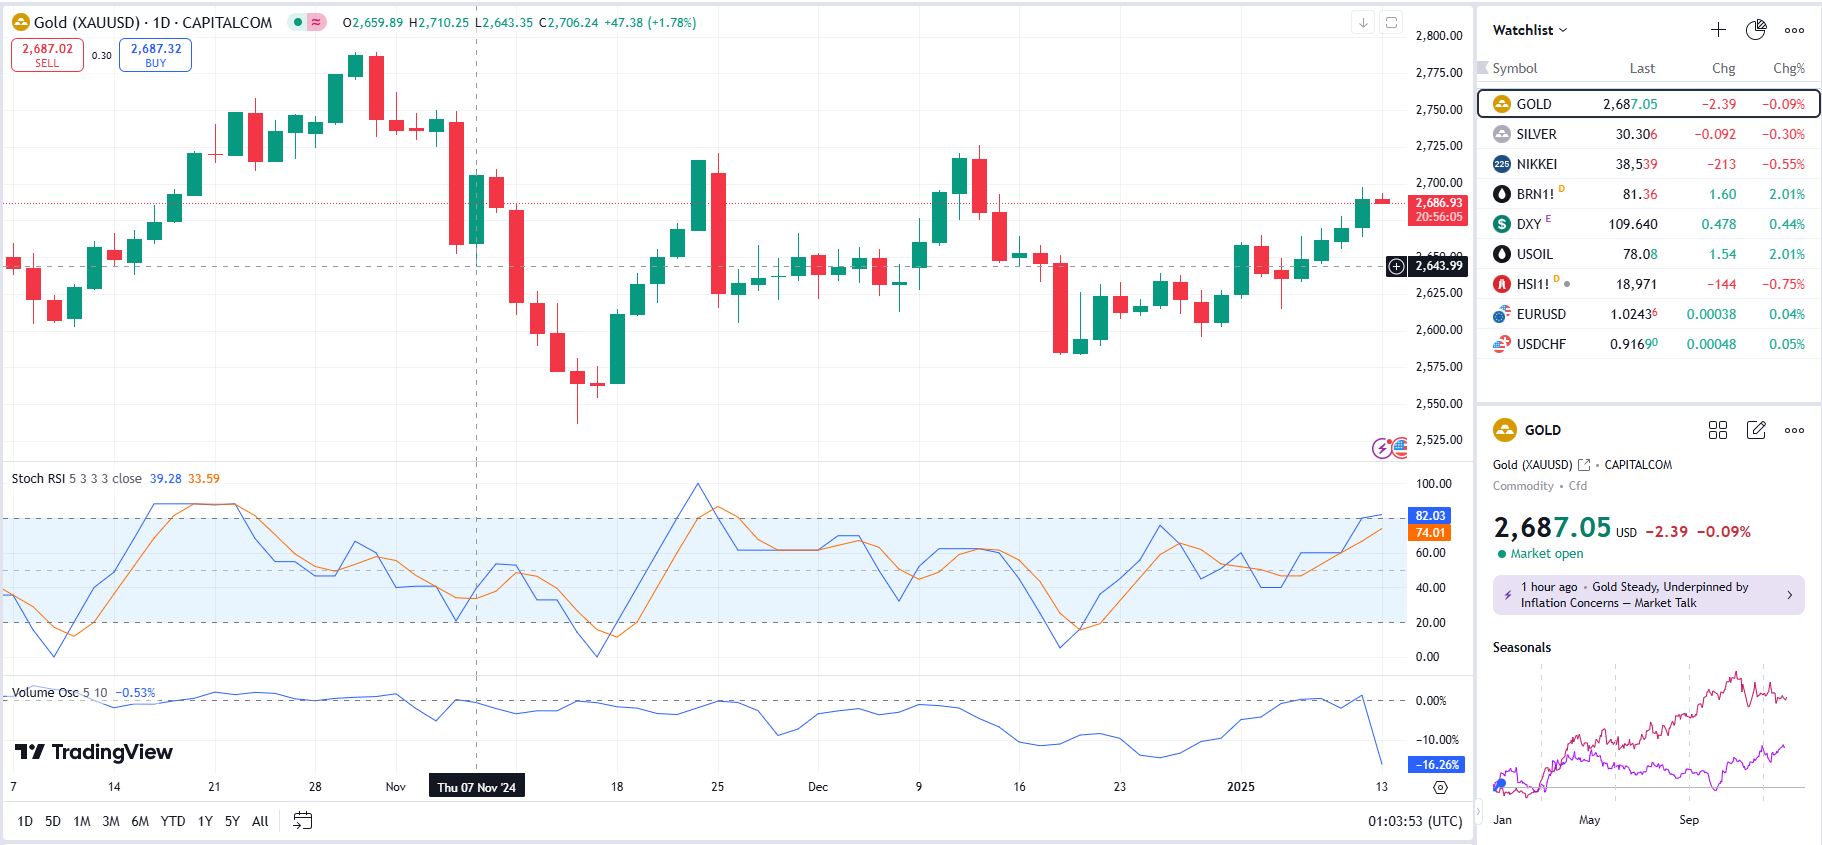Click the add symbol plus icon in Watchlist

[x=1718, y=30]
